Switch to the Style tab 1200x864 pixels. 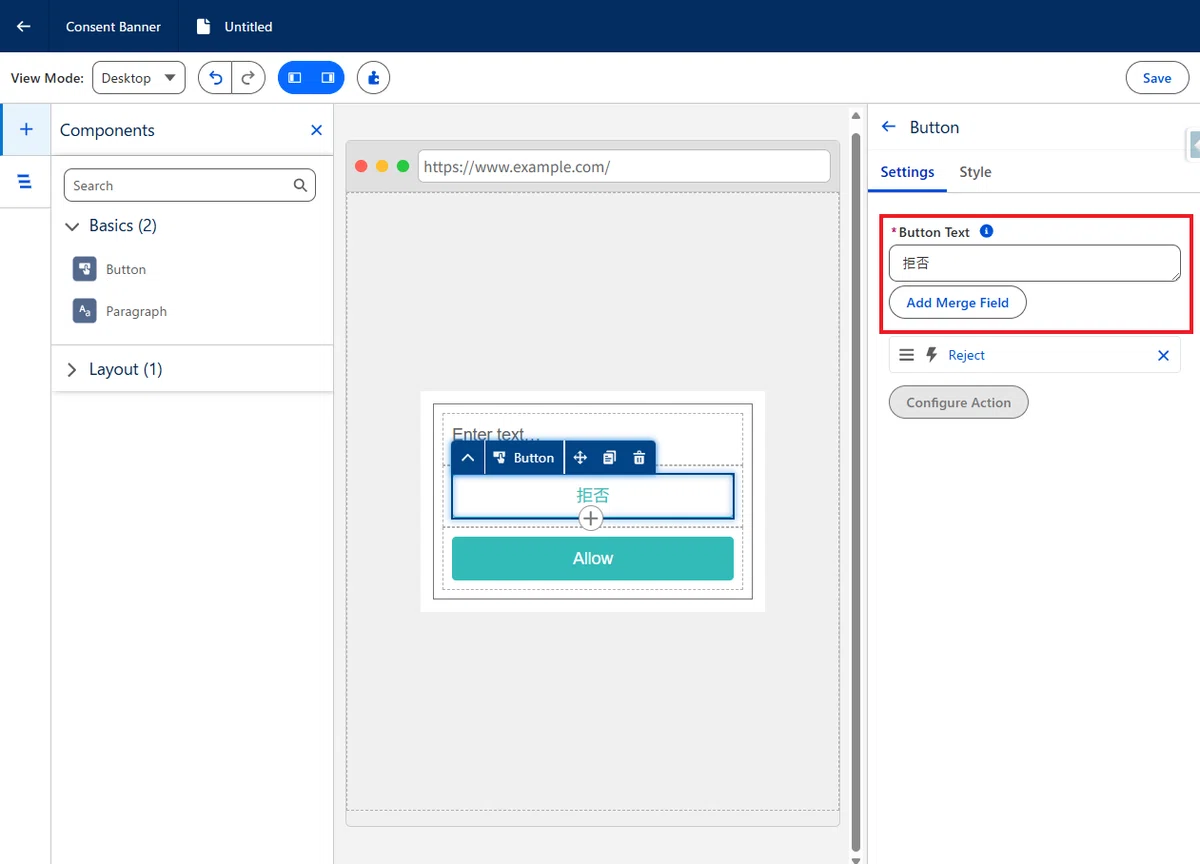[x=975, y=172]
